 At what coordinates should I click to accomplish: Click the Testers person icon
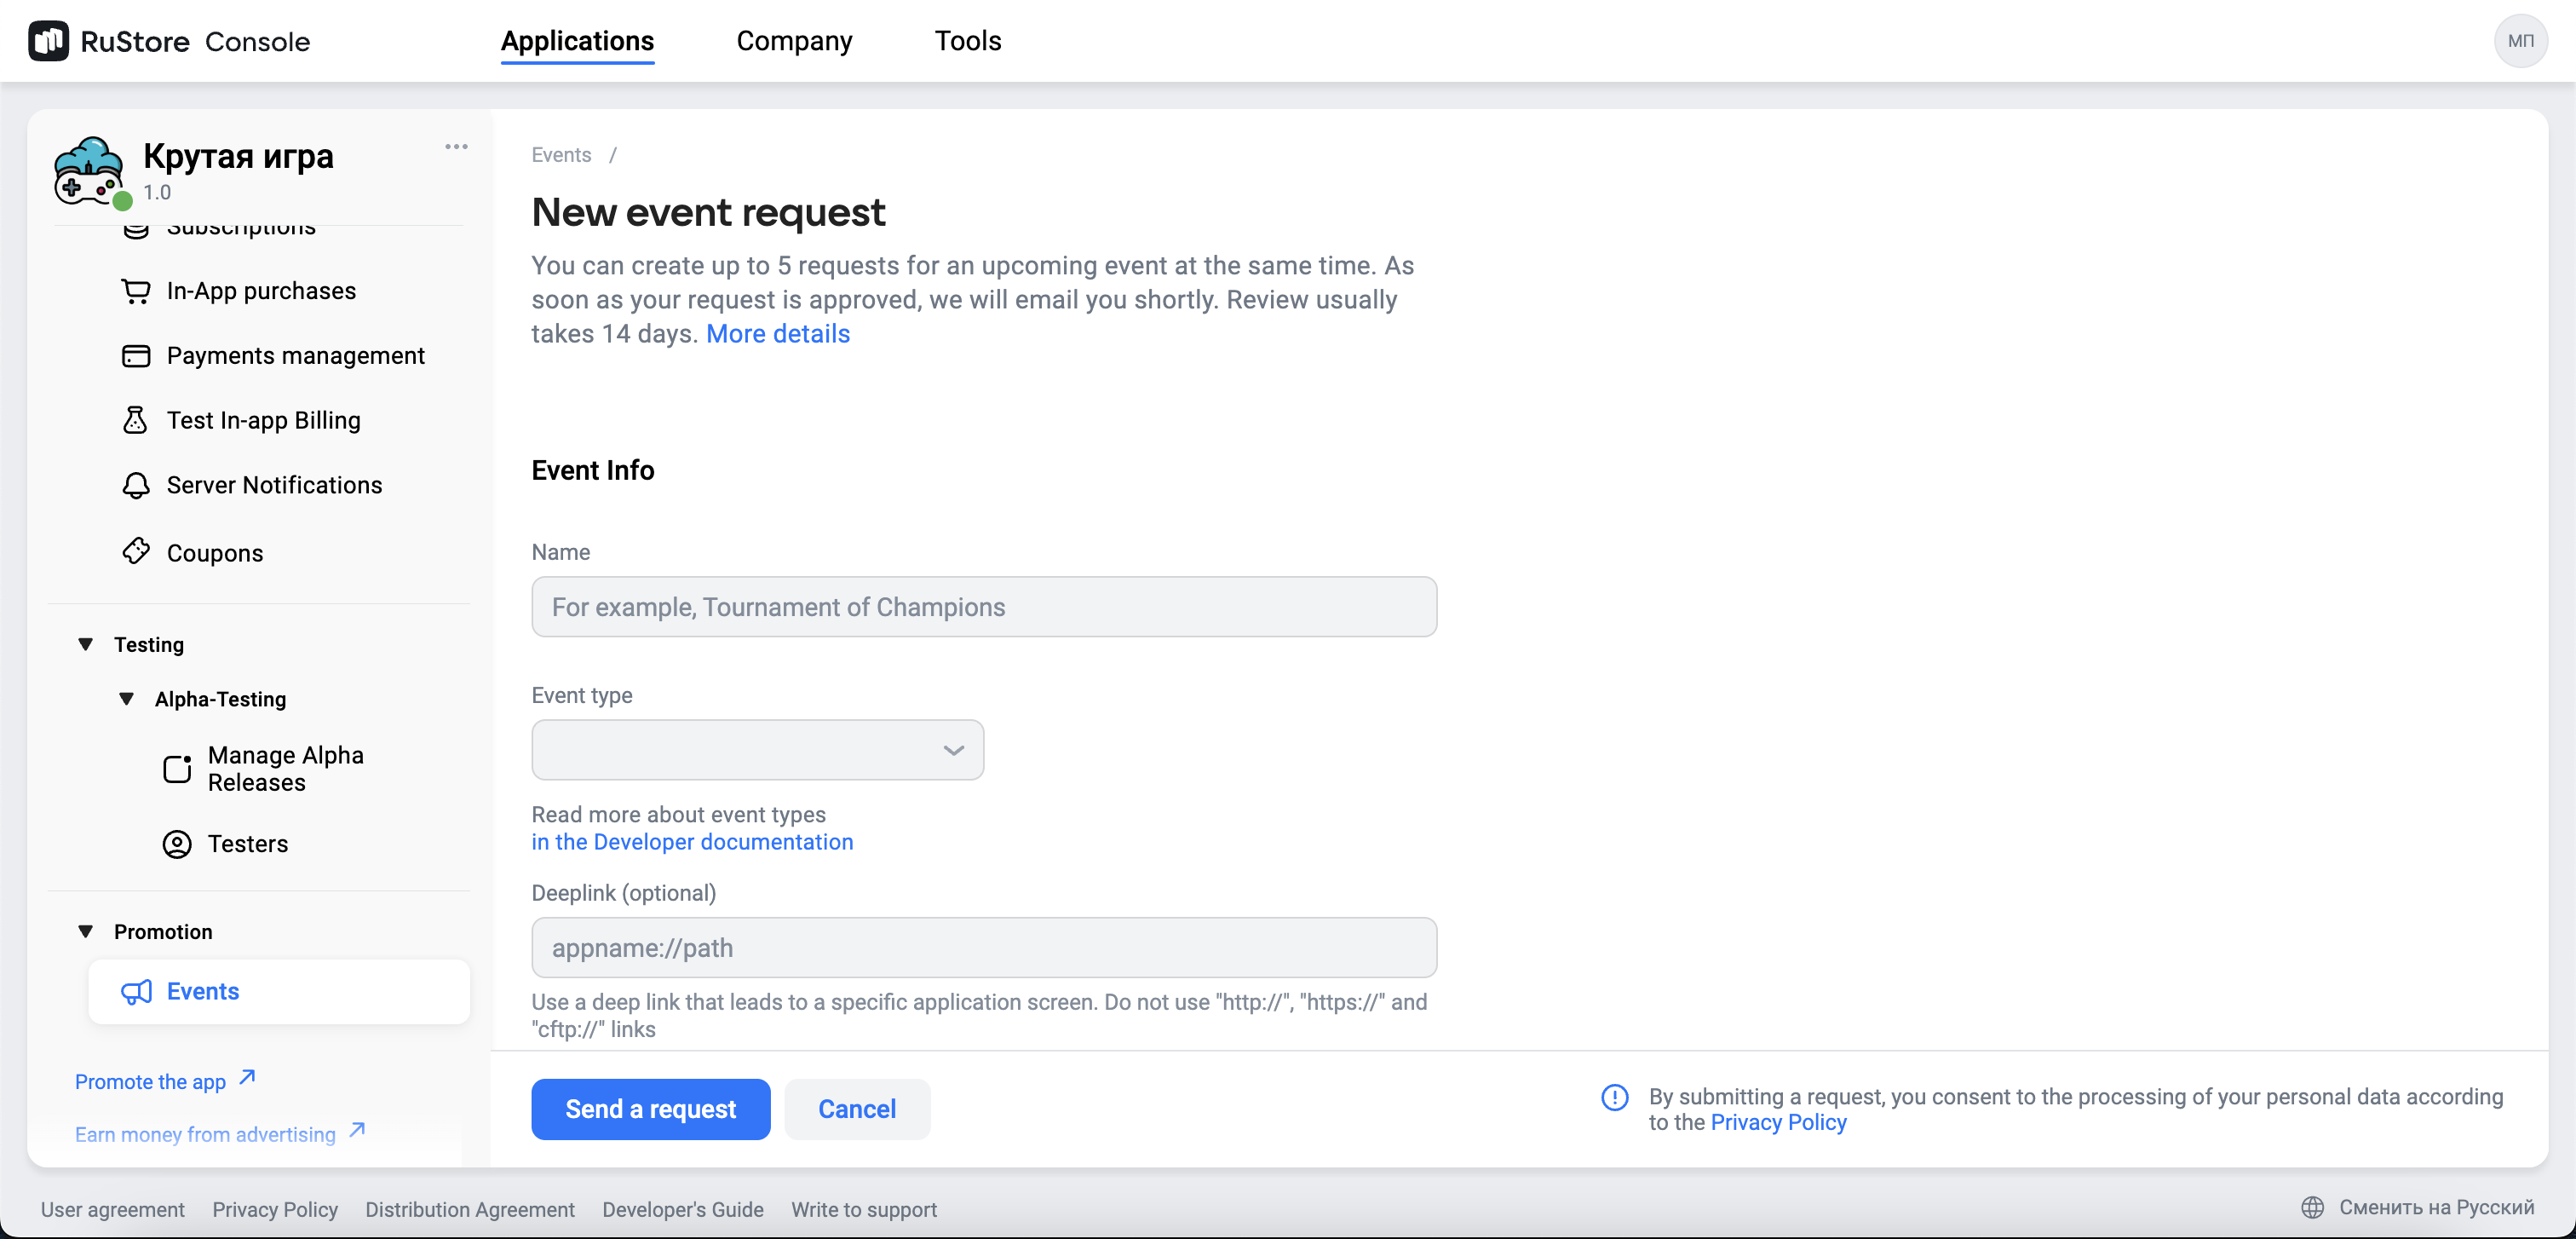(x=177, y=844)
